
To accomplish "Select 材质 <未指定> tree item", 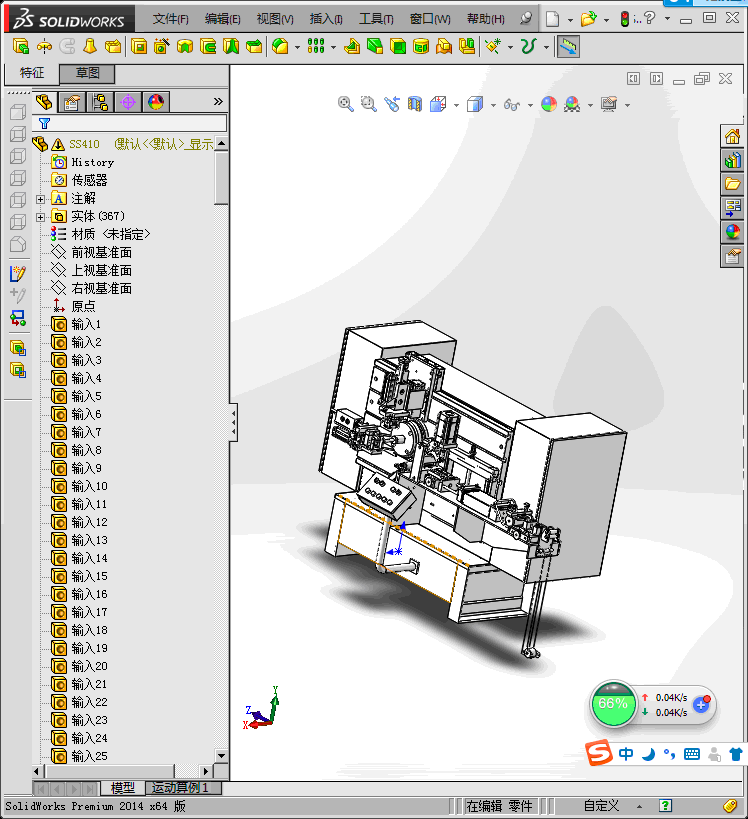I will point(111,235).
